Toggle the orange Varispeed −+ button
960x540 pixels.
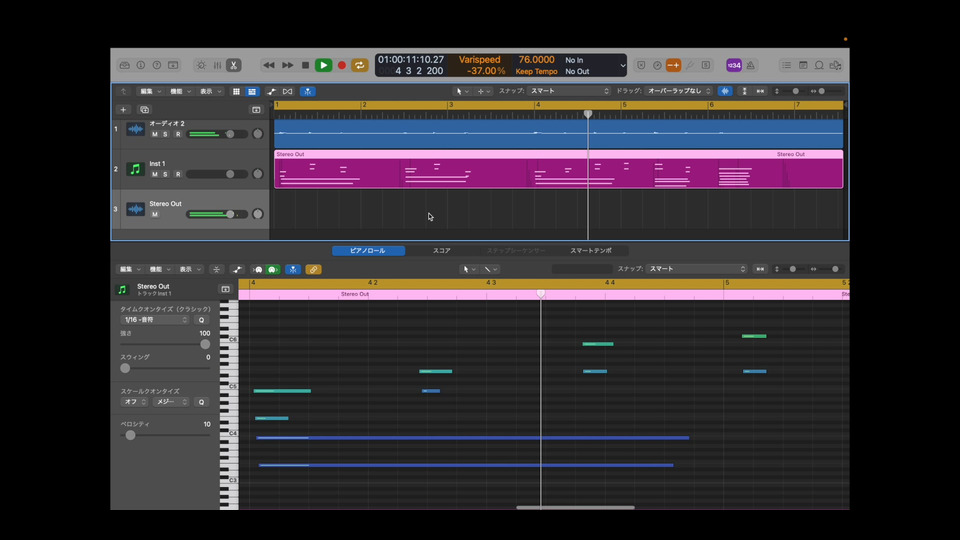pos(673,65)
